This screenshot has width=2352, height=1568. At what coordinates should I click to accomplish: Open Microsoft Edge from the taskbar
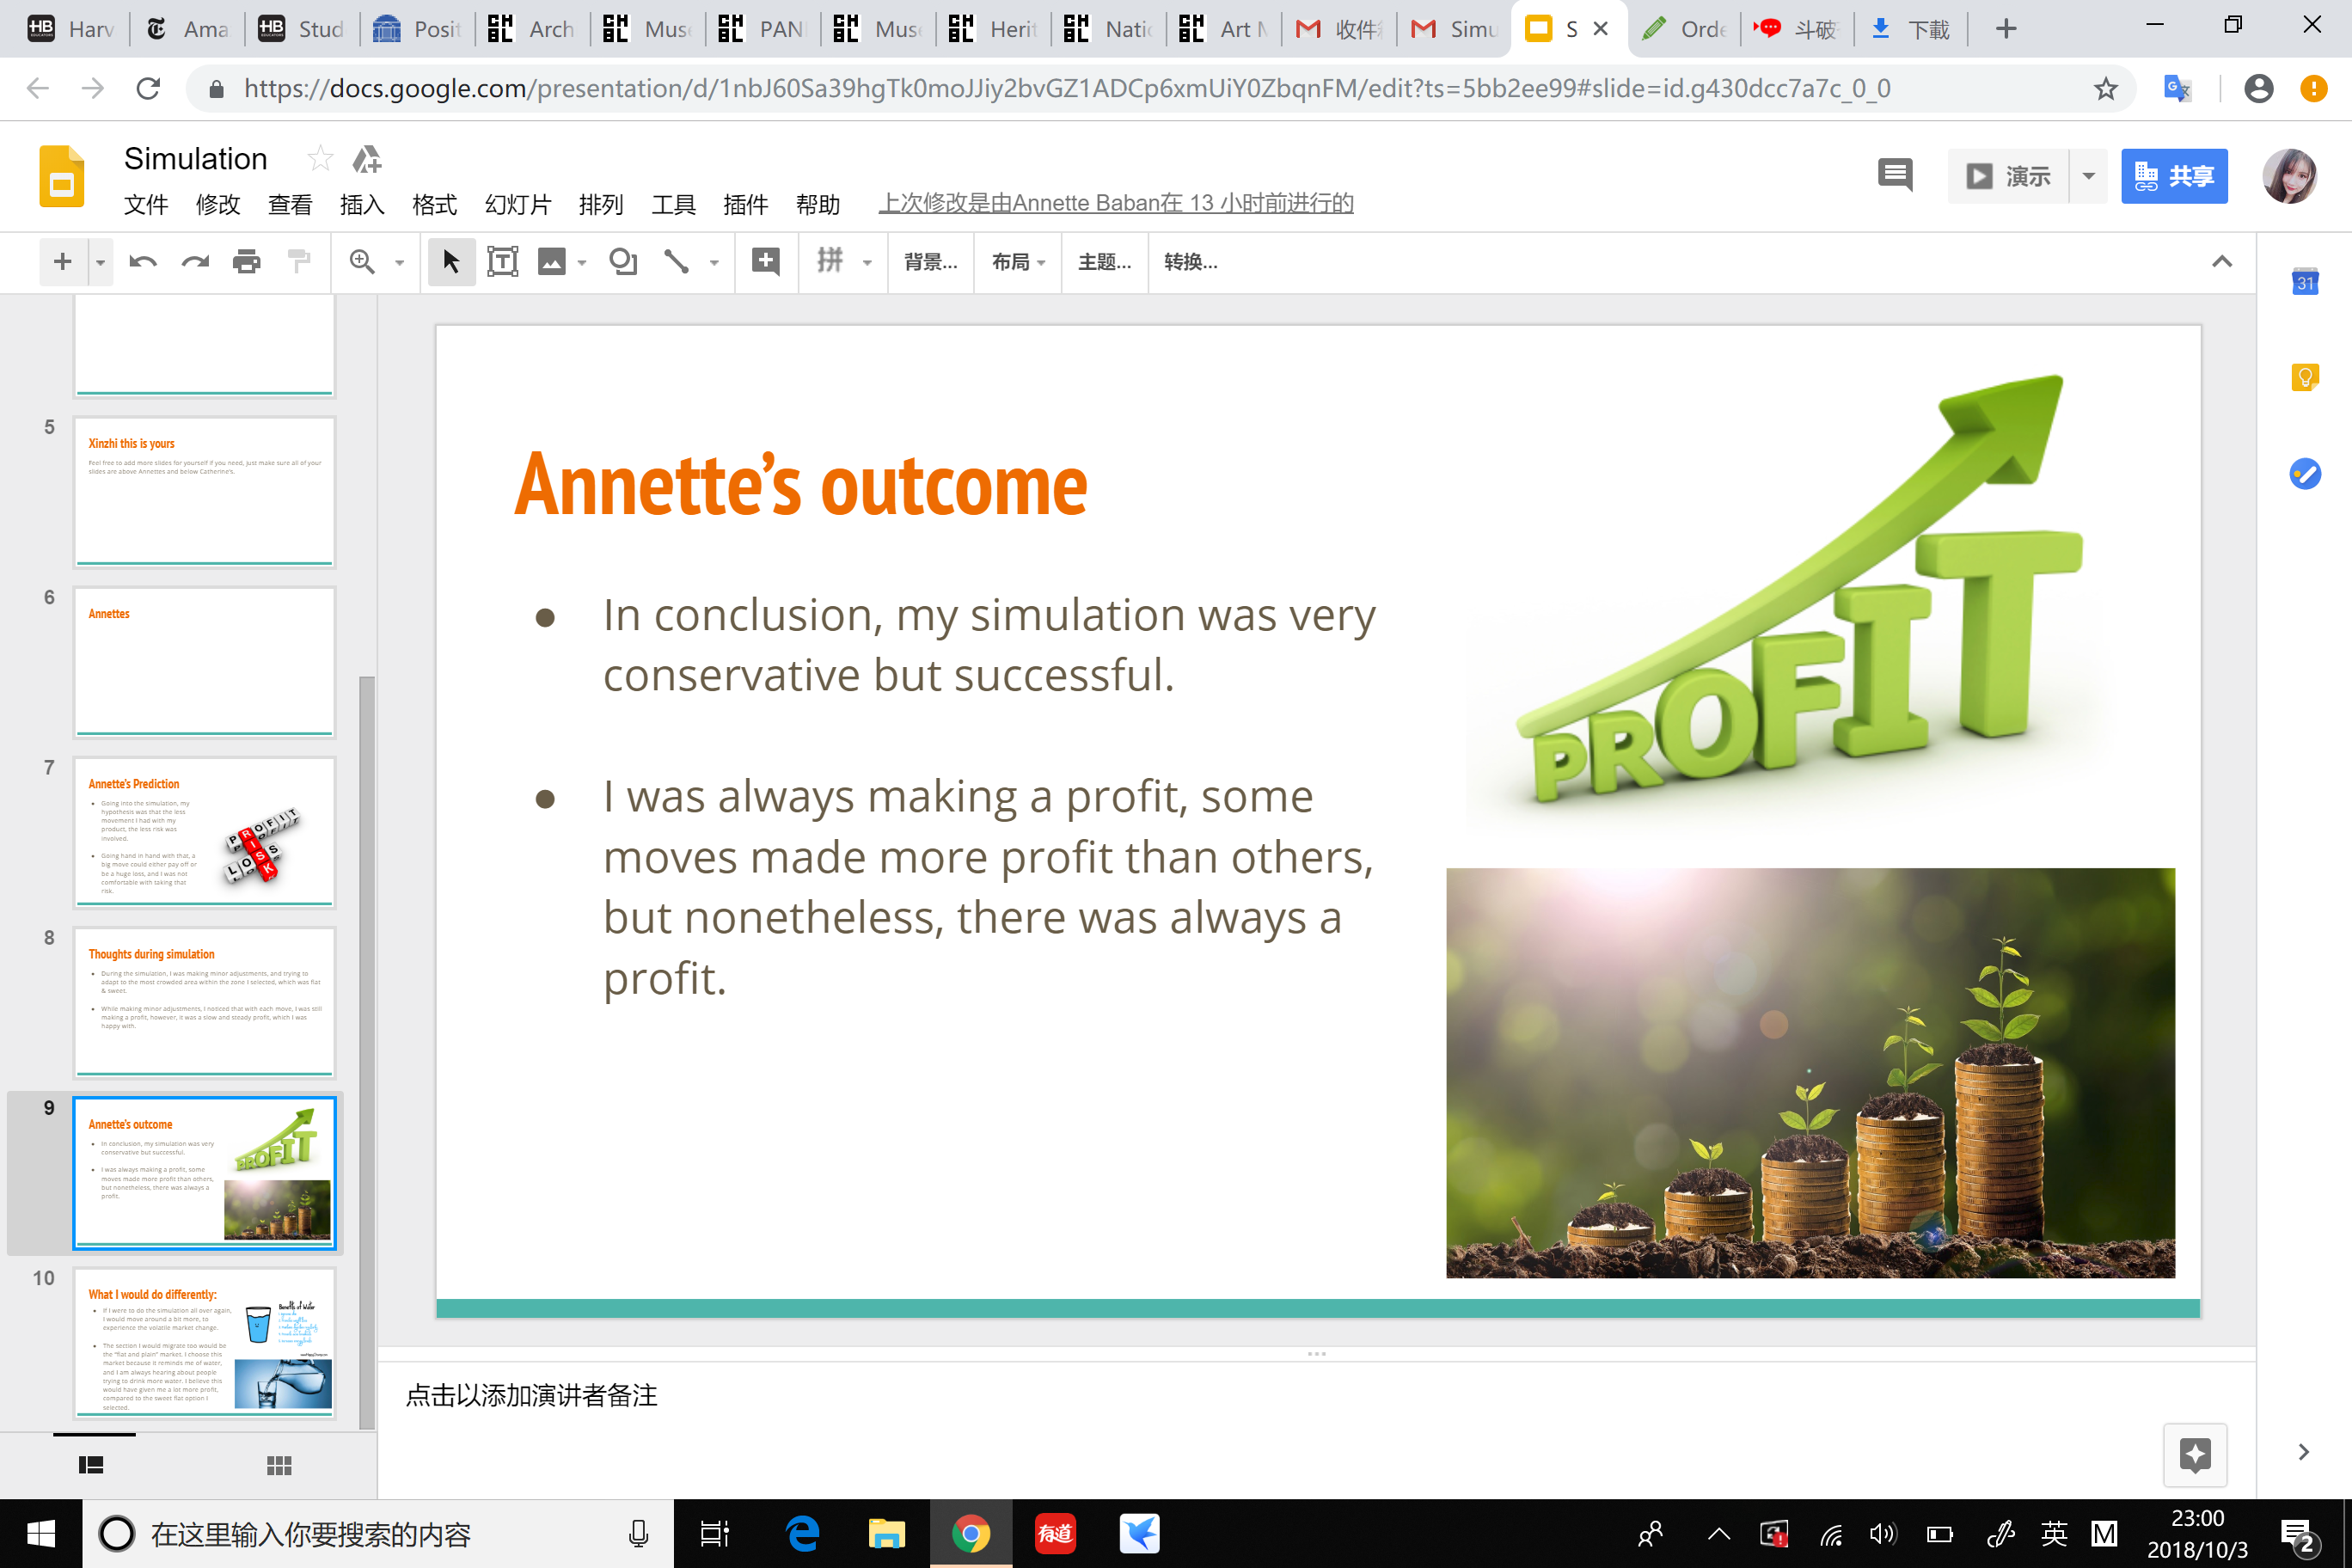[x=802, y=1534]
